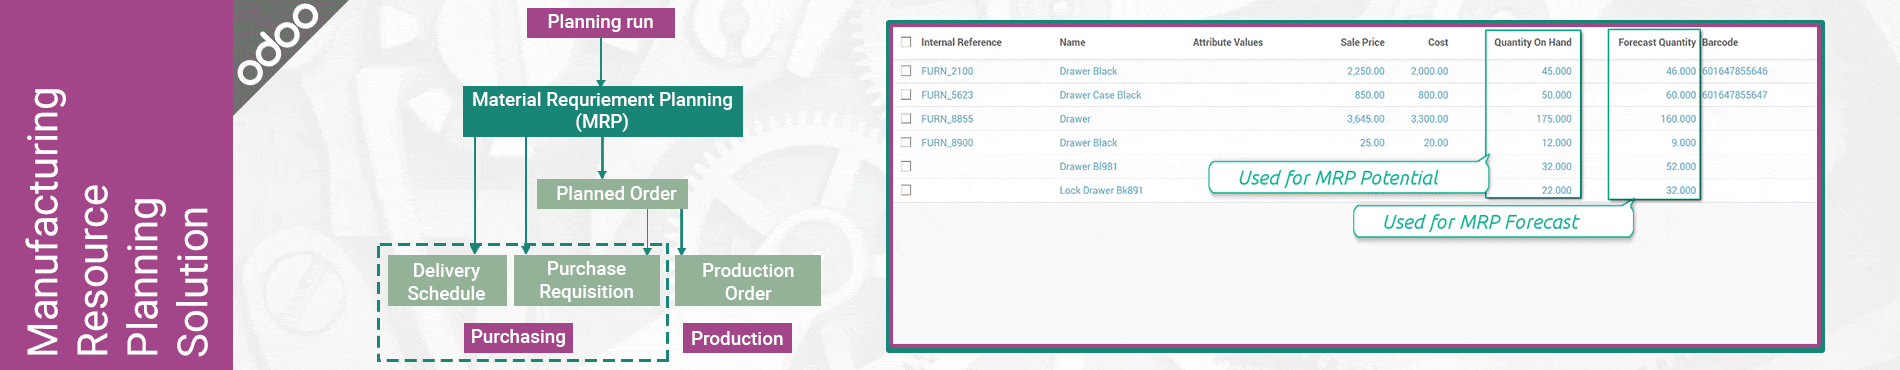Click barcode 601647855647
The image size is (1900, 370).
tap(1735, 95)
